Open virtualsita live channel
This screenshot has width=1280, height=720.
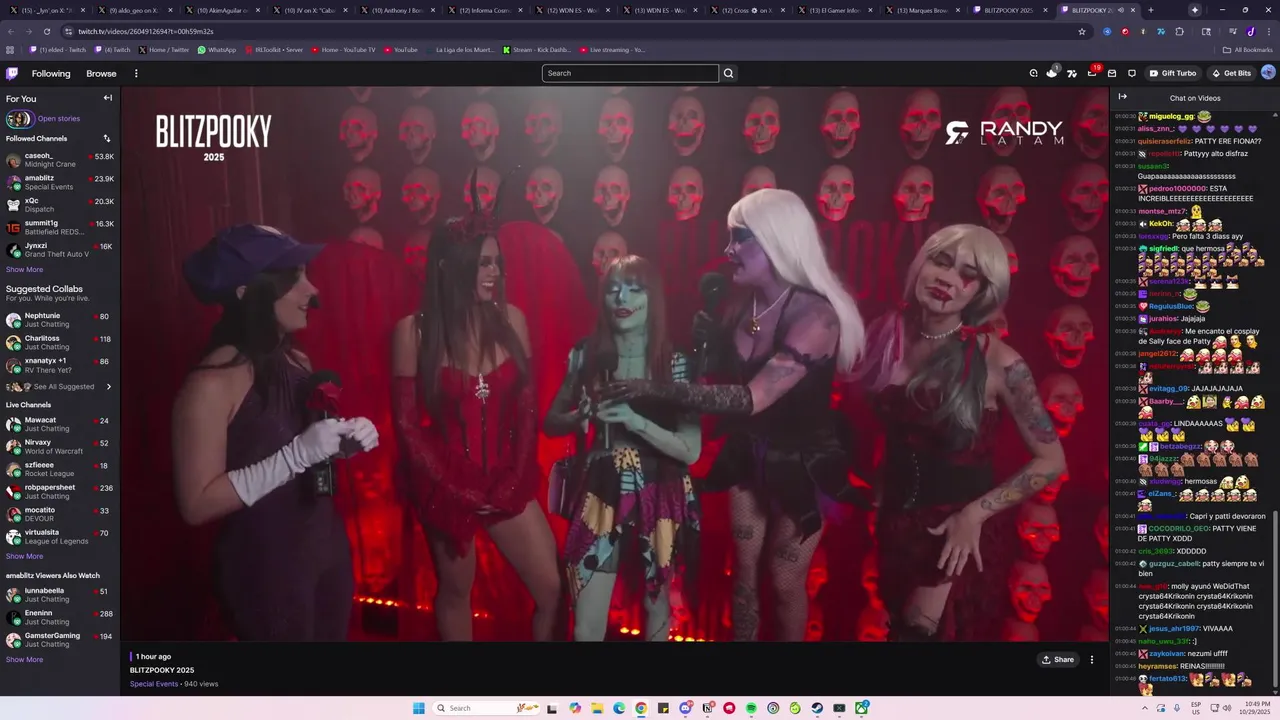(x=60, y=537)
